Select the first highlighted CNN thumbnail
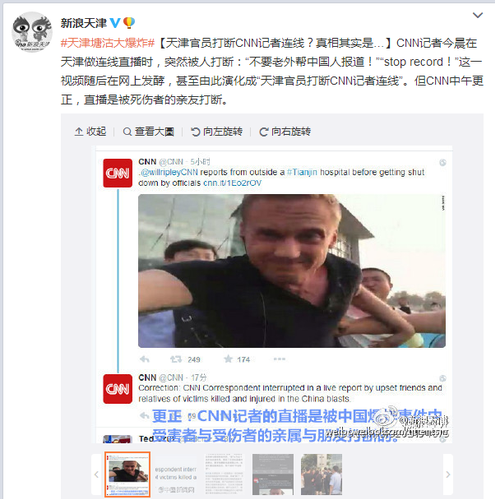 [128, 474]
